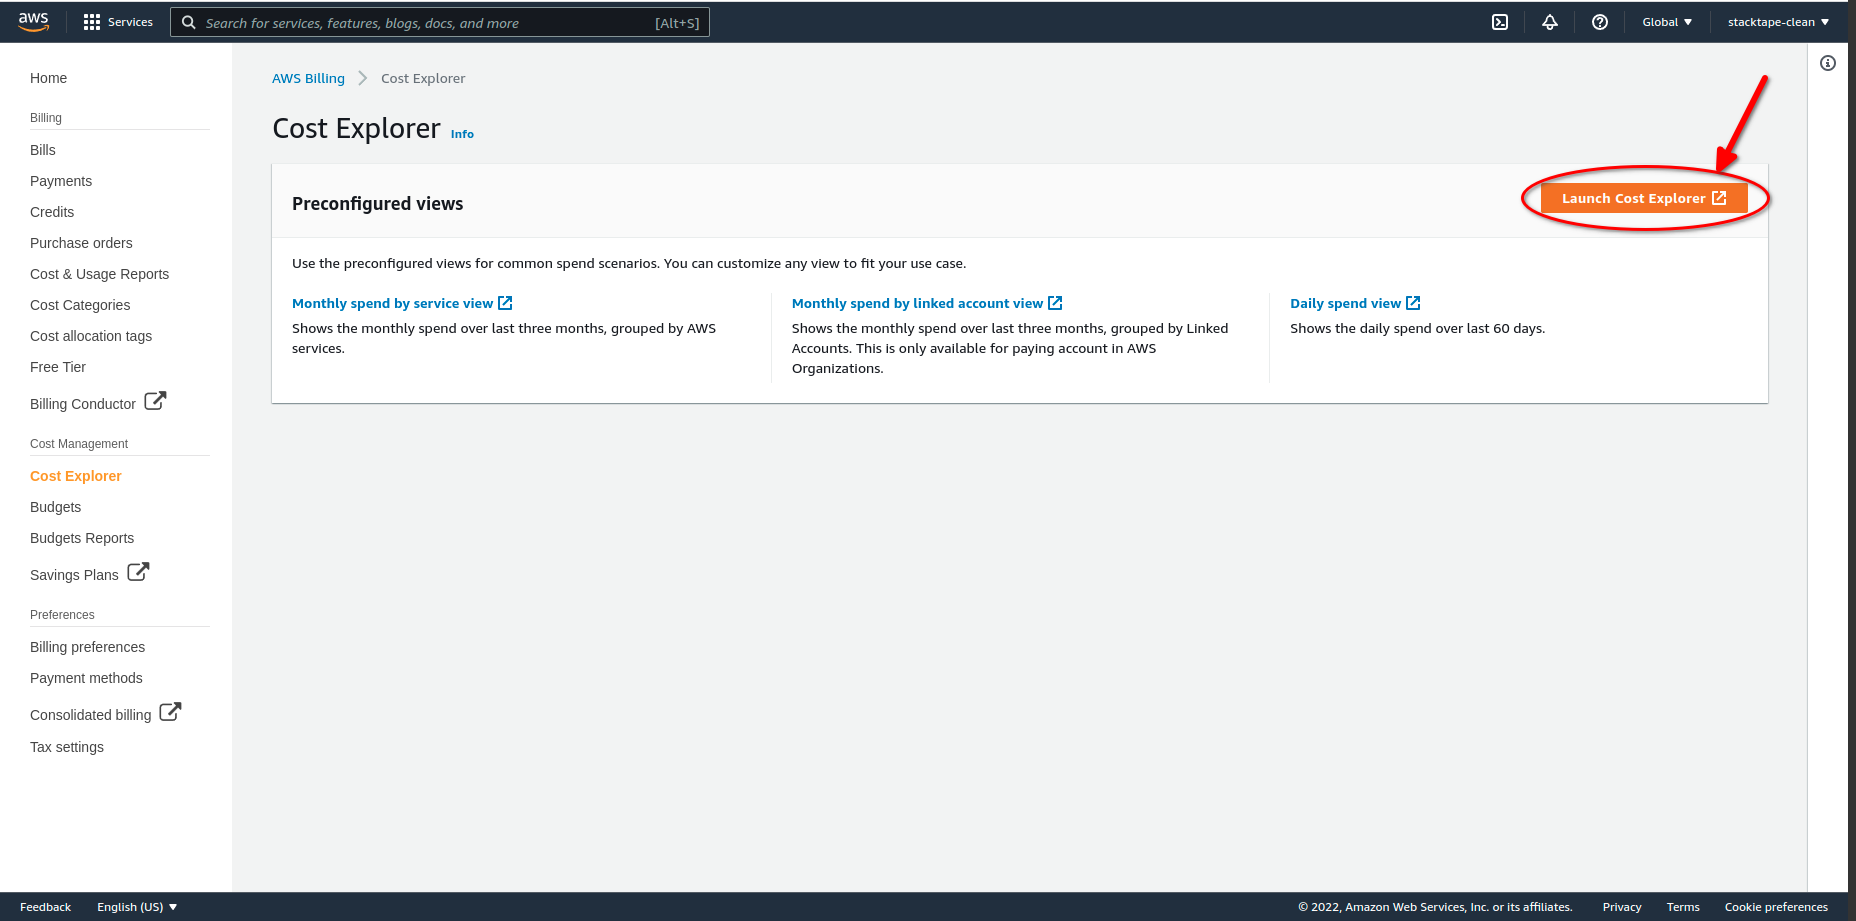Open the stacktape-clean account dropdown

pyautogui.click(x=1778, y=22)
